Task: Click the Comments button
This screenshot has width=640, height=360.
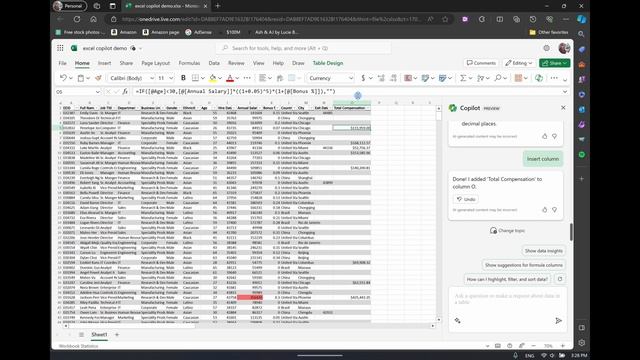Action: 481,63
